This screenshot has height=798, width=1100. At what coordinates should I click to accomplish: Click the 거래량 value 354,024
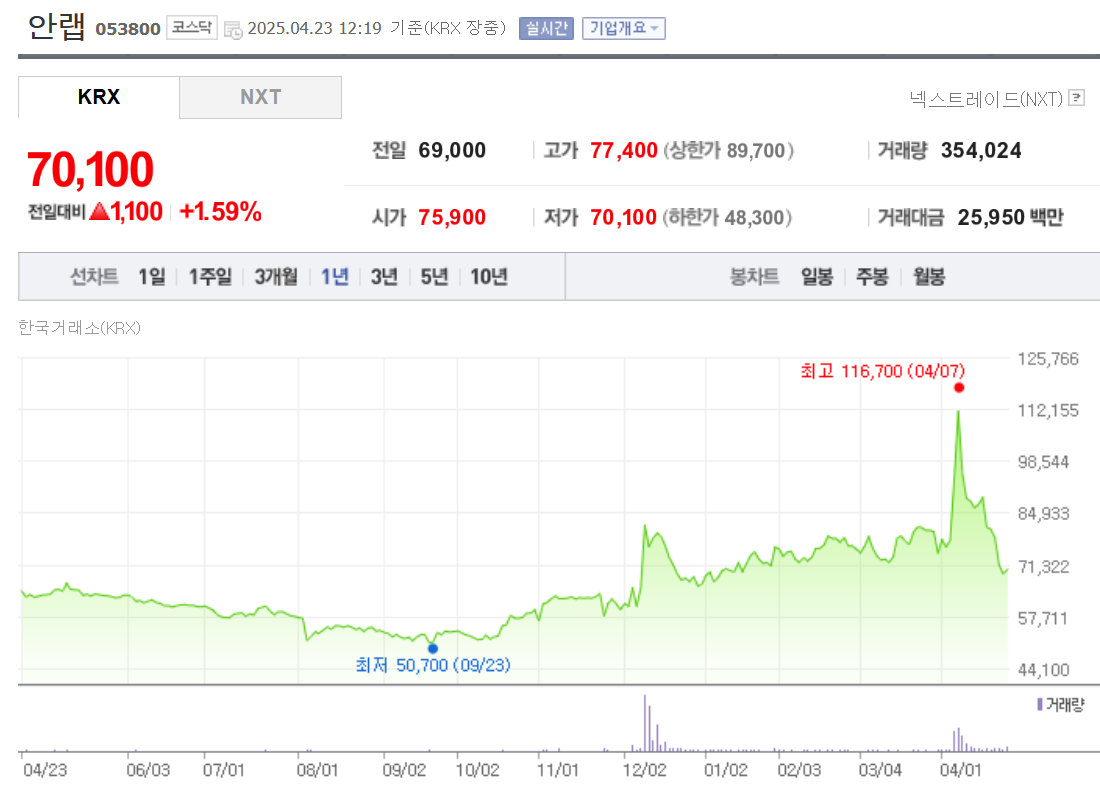coord(981,150)
